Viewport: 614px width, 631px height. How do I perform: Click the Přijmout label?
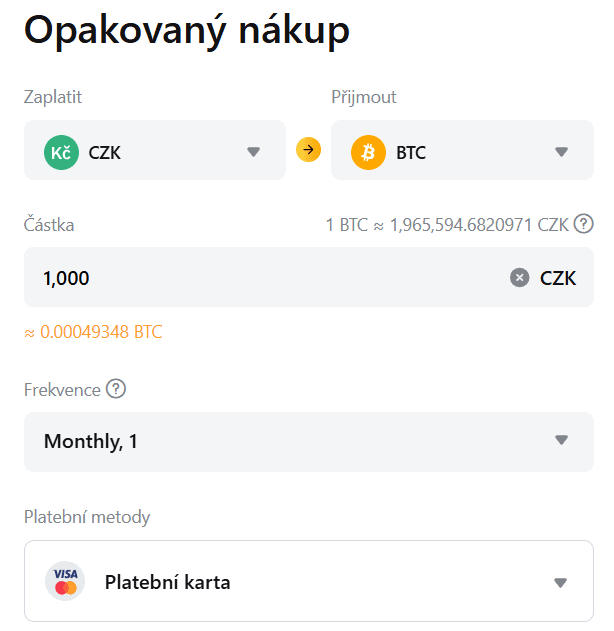tap(364, 97)
